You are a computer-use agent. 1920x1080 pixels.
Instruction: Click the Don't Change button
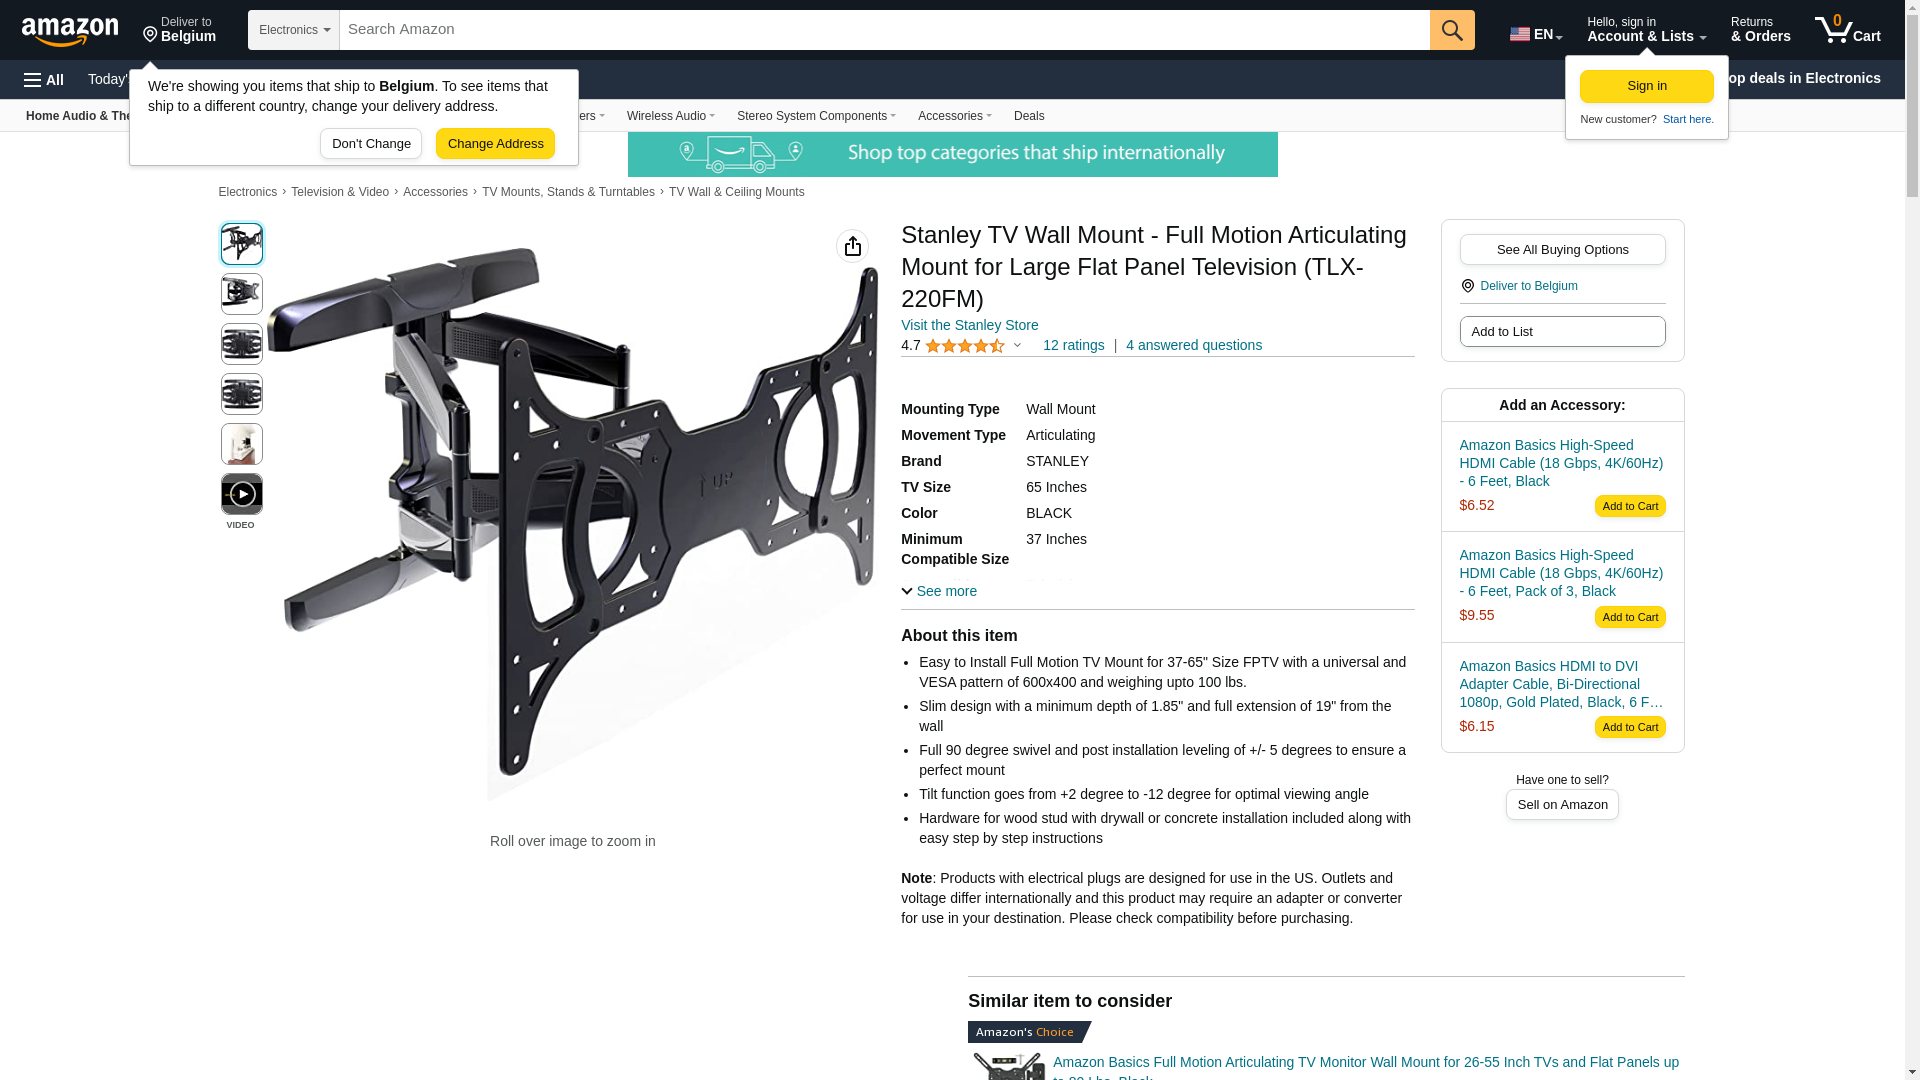tap(371, 143)
